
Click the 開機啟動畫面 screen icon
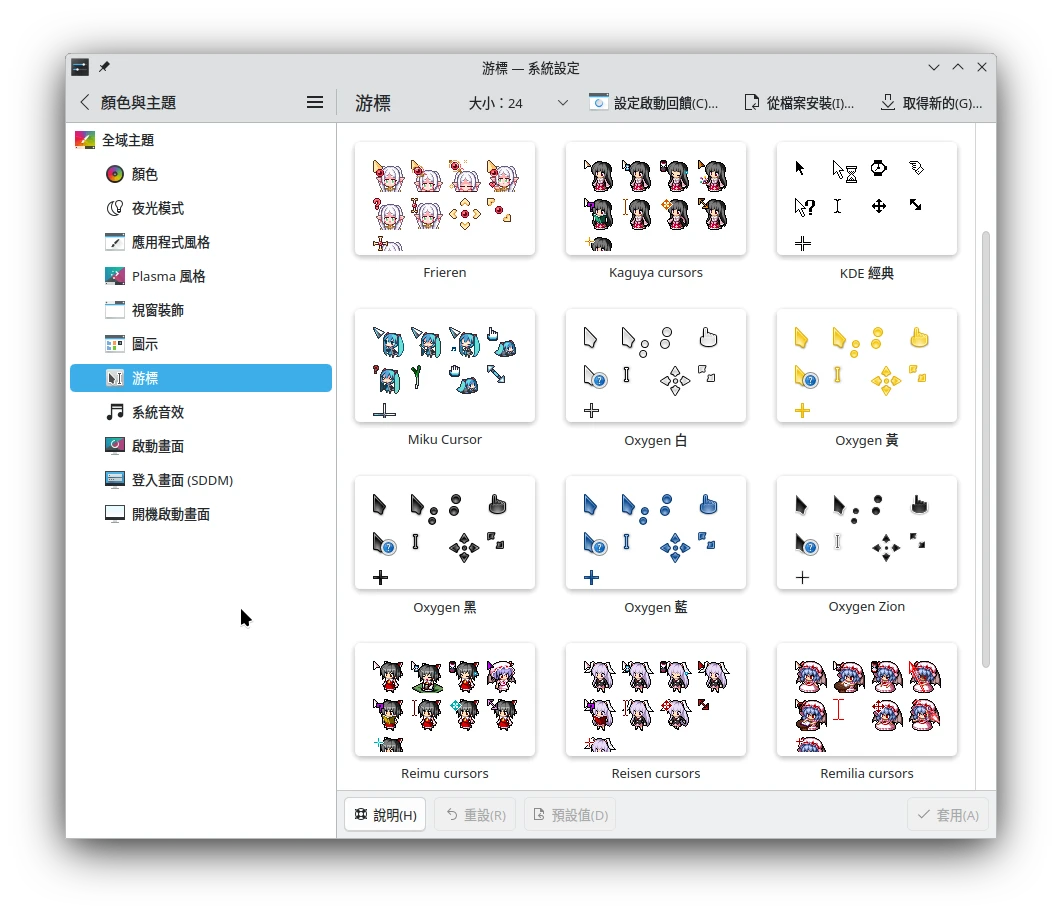coord(115,514)
